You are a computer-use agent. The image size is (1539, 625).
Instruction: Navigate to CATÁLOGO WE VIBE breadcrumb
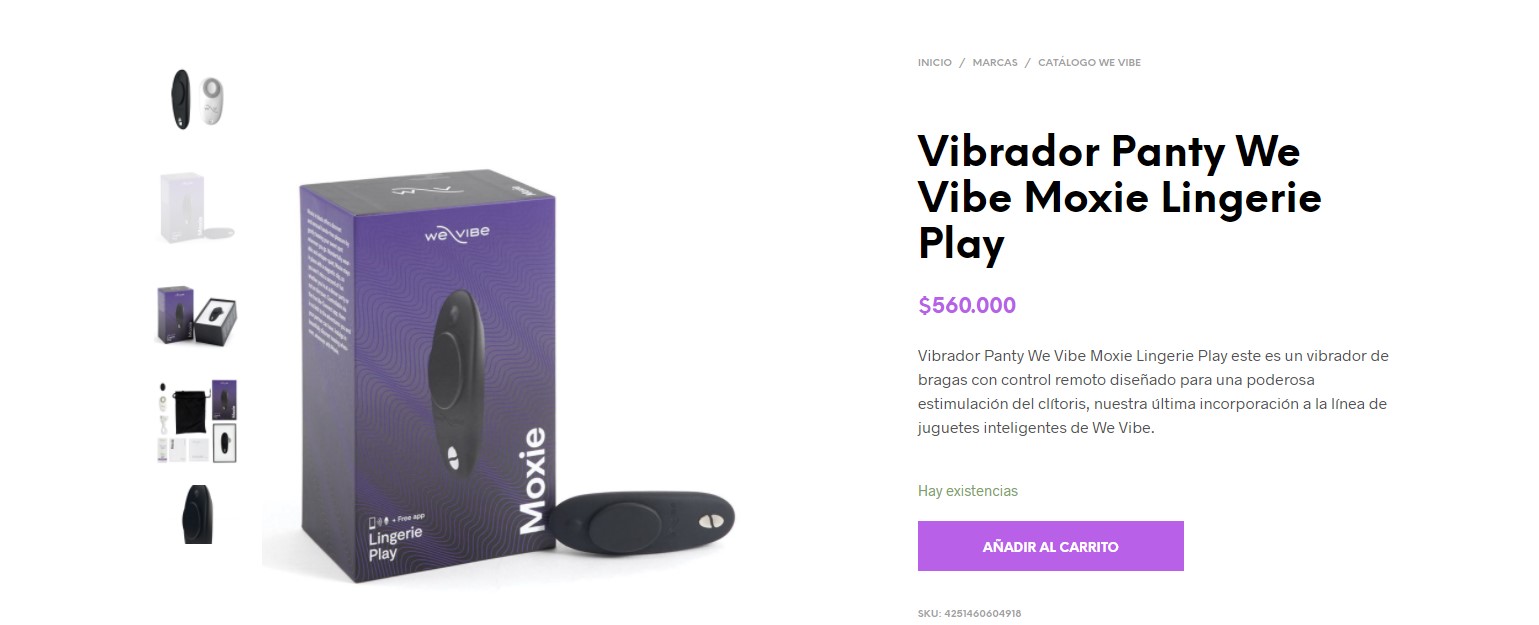click(1089, 62)
